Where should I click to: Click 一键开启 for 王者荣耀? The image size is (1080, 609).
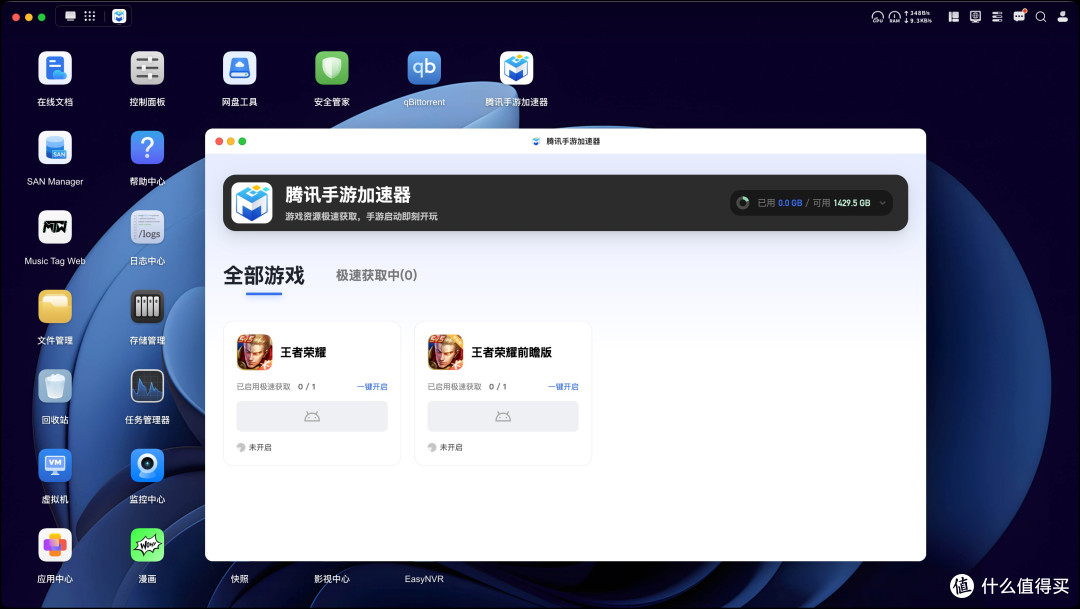(x=372, y=386)
